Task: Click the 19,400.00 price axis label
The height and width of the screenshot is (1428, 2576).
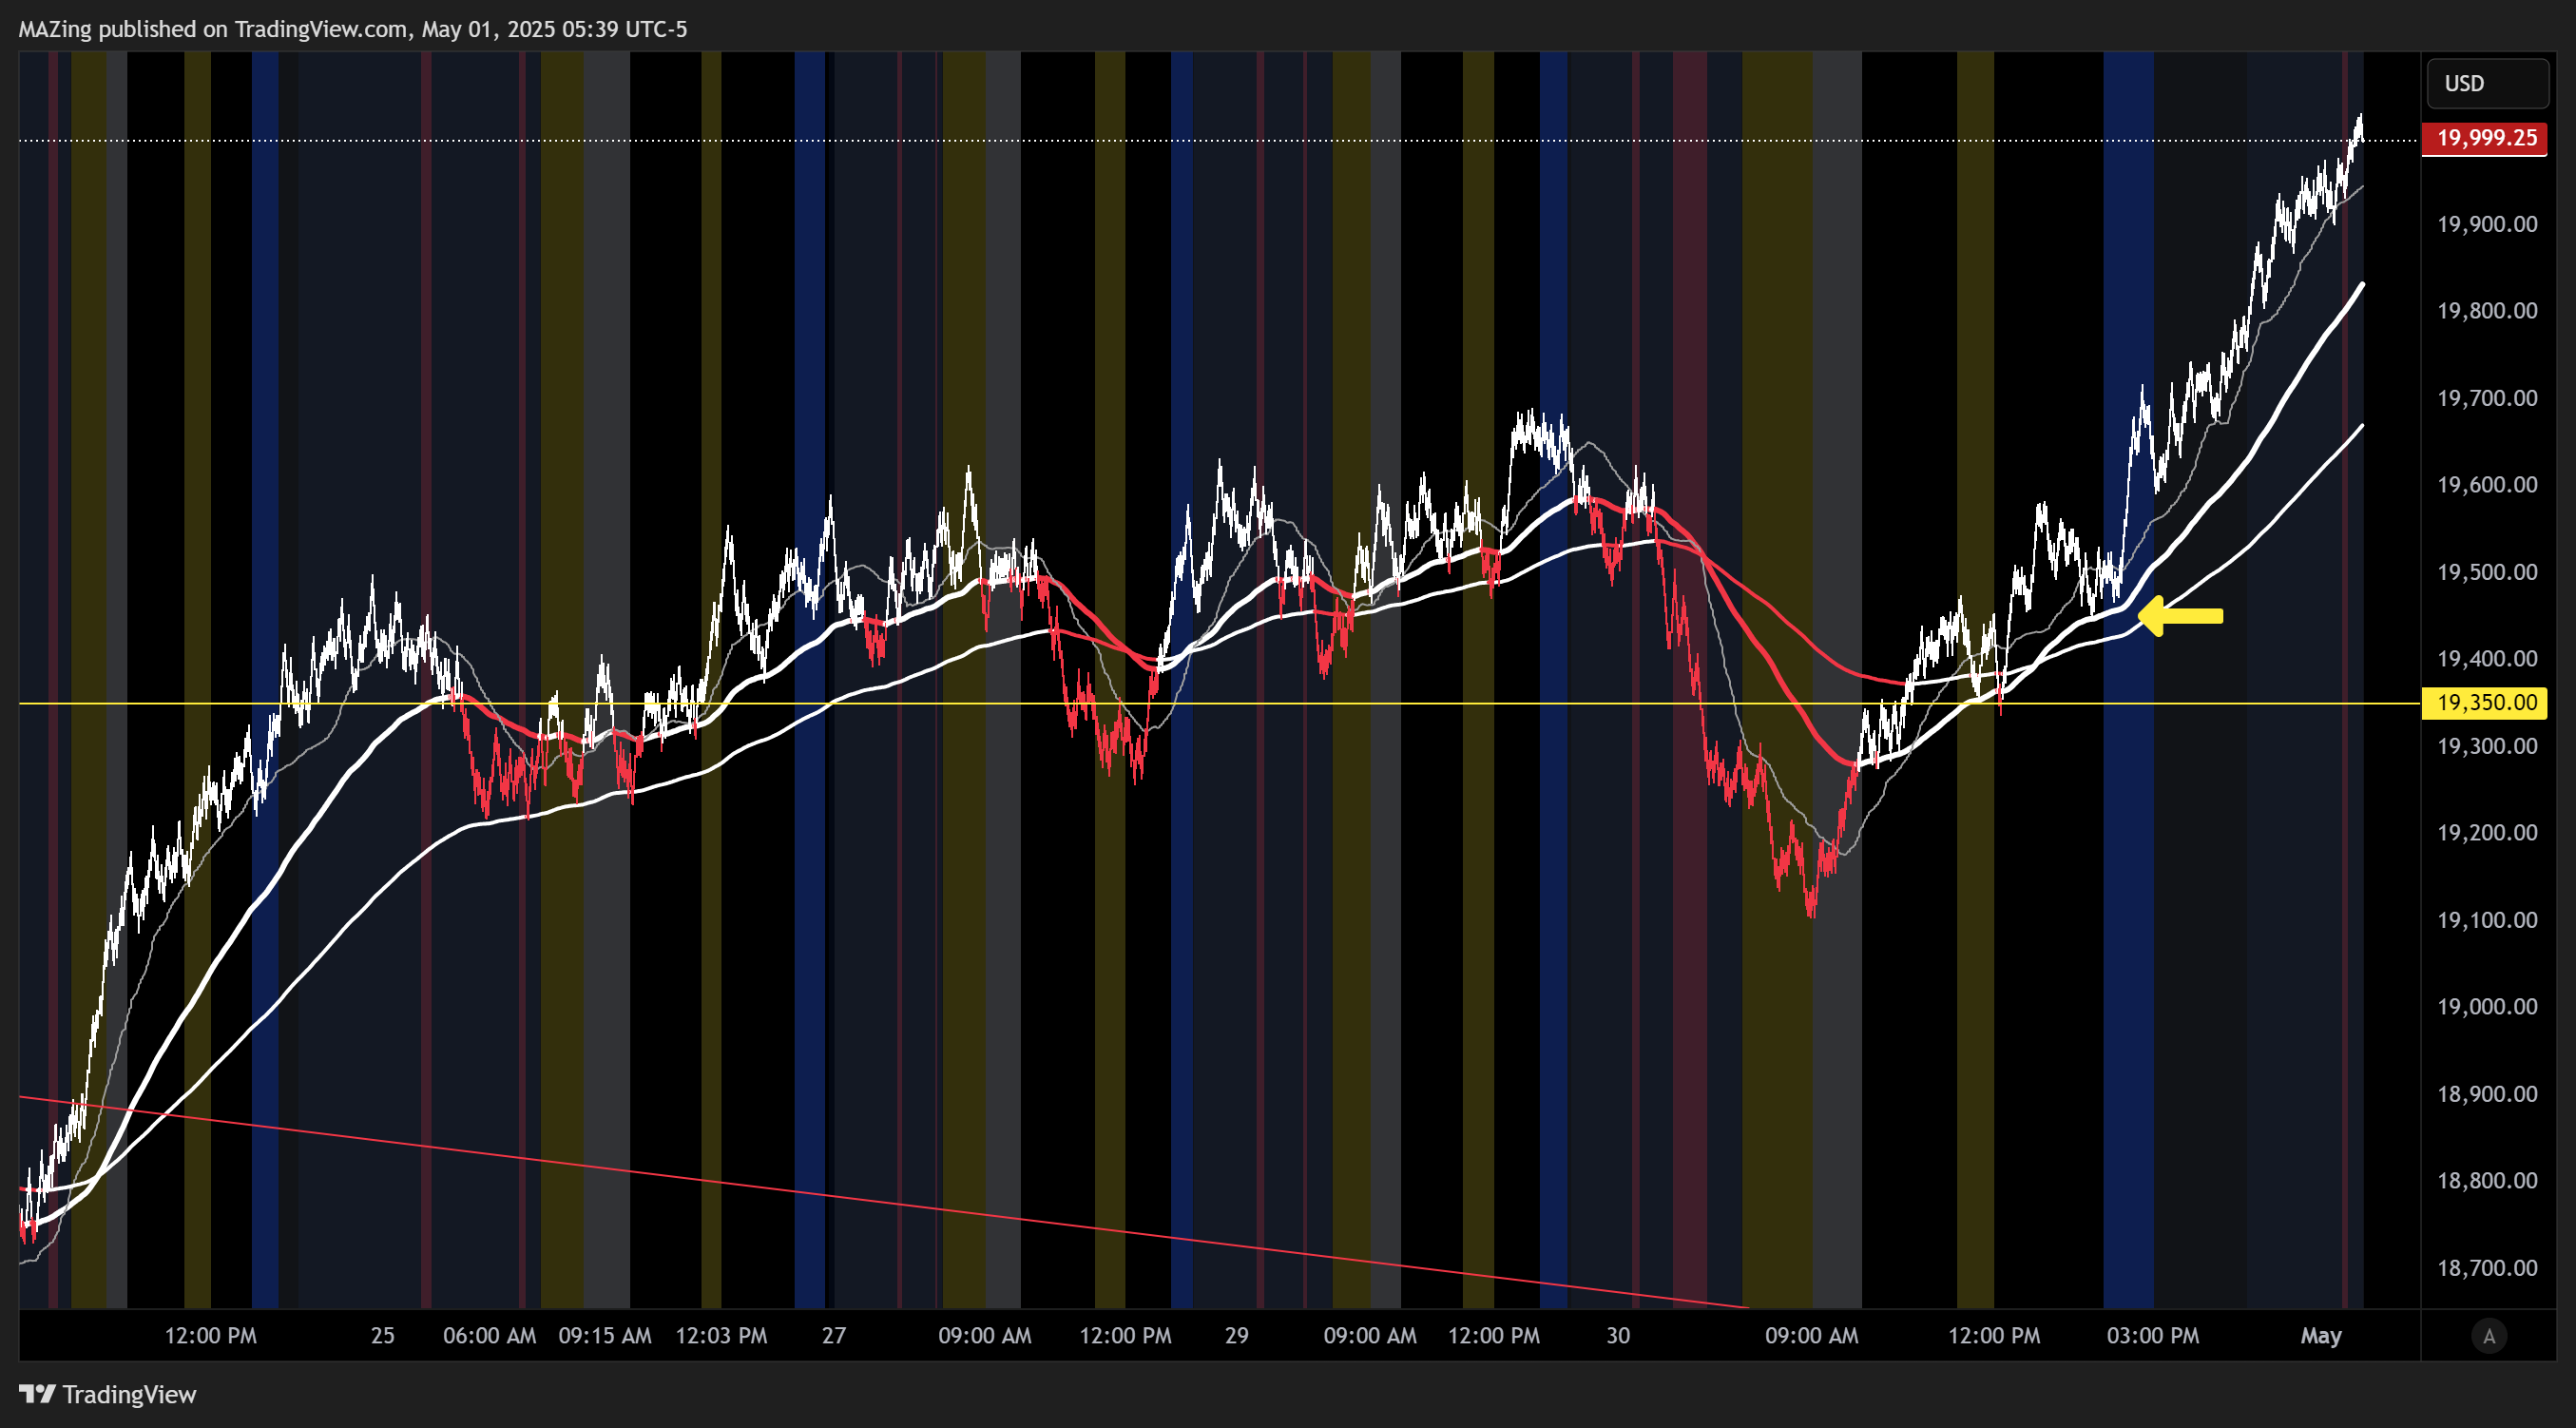Action: (x=2487, y=659)
